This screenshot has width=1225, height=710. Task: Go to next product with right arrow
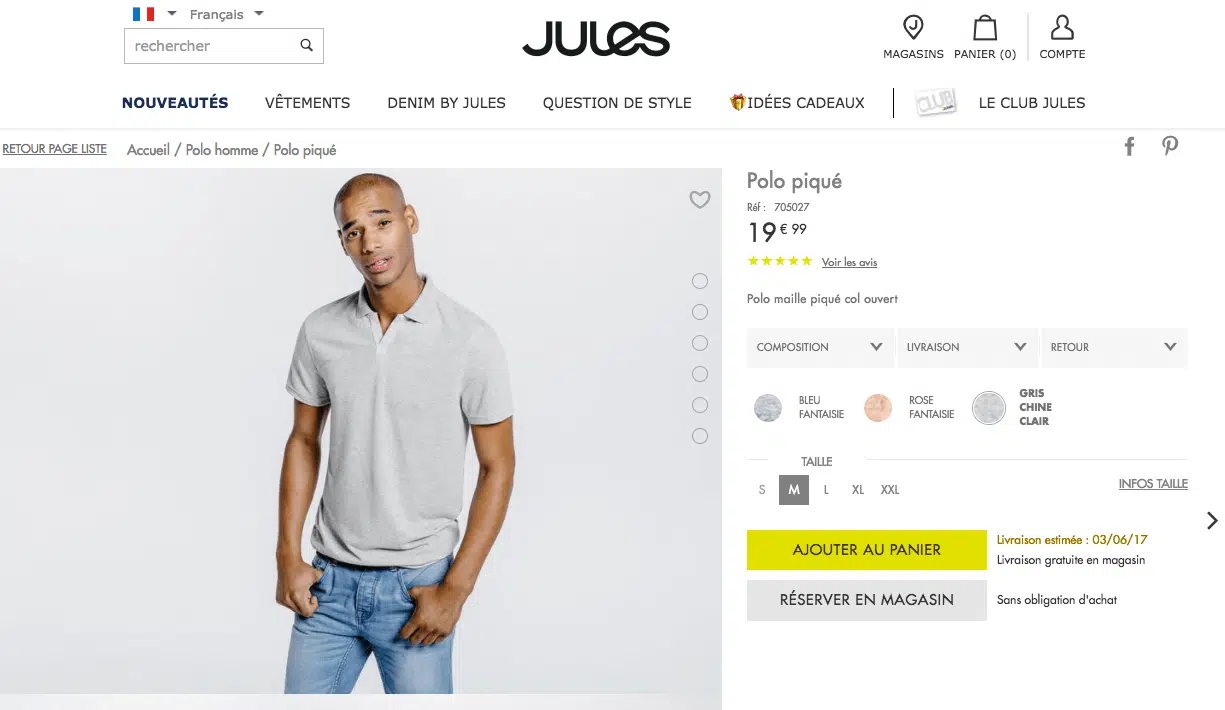(x=1212, y=520)
